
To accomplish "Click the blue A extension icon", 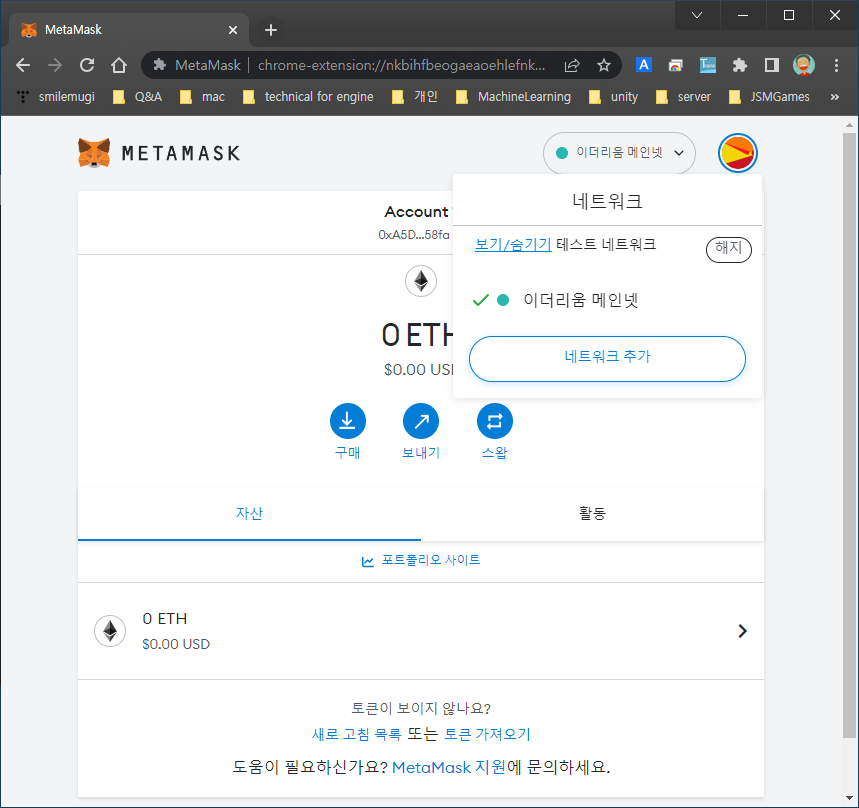I will pyautogui.click(x=644, y=65).
